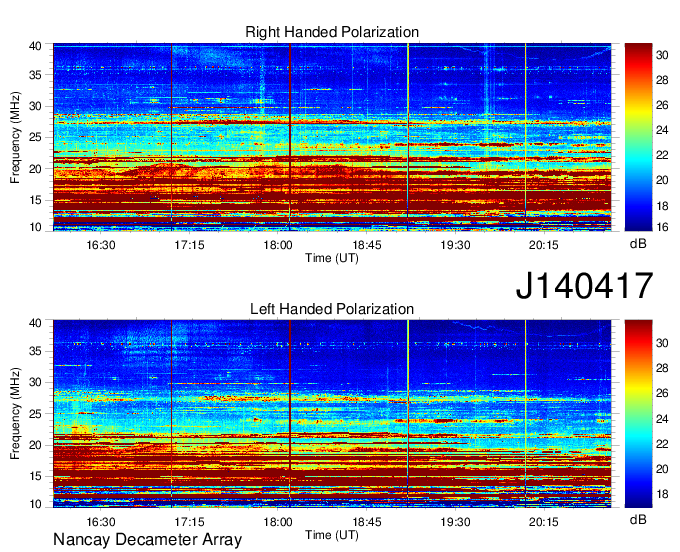The image size is (680, 552).
Task: Click the 25 MHz tick of the right-handed plot
Action: click(x=35, y=137)
